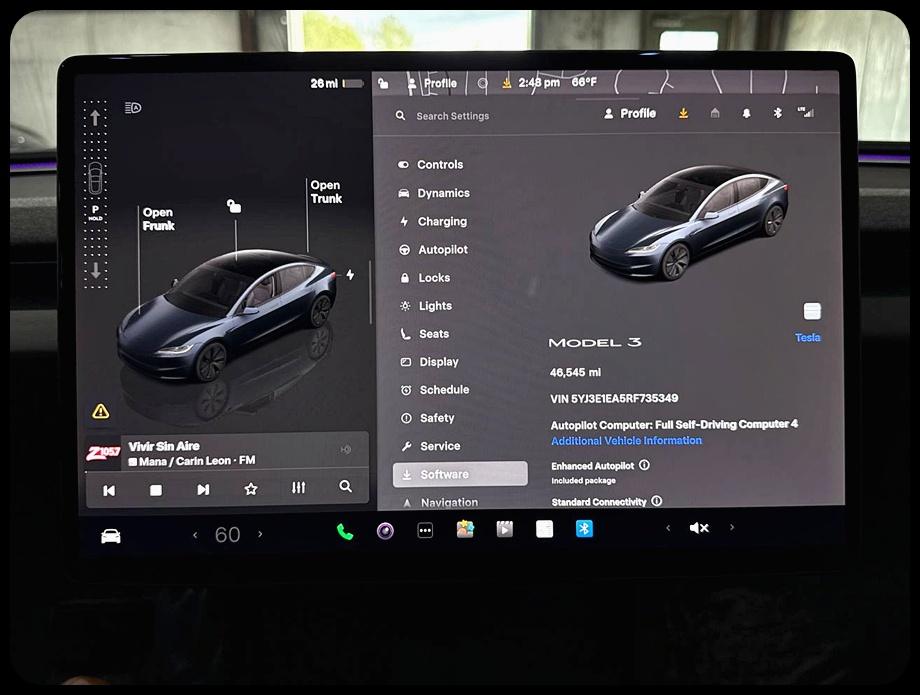Tap the software update download arrow icon
This screenshot has height=695, width=920.
(x=683, y=114)
